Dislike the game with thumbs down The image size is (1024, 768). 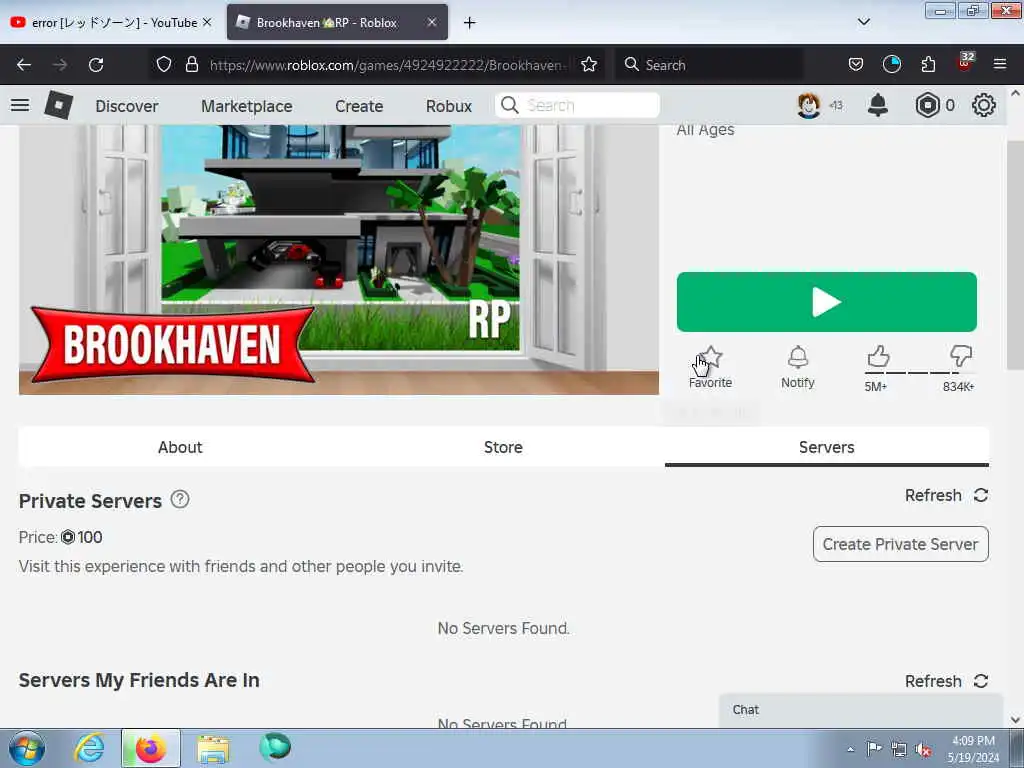pyautogui.click(x=961, y=357)
